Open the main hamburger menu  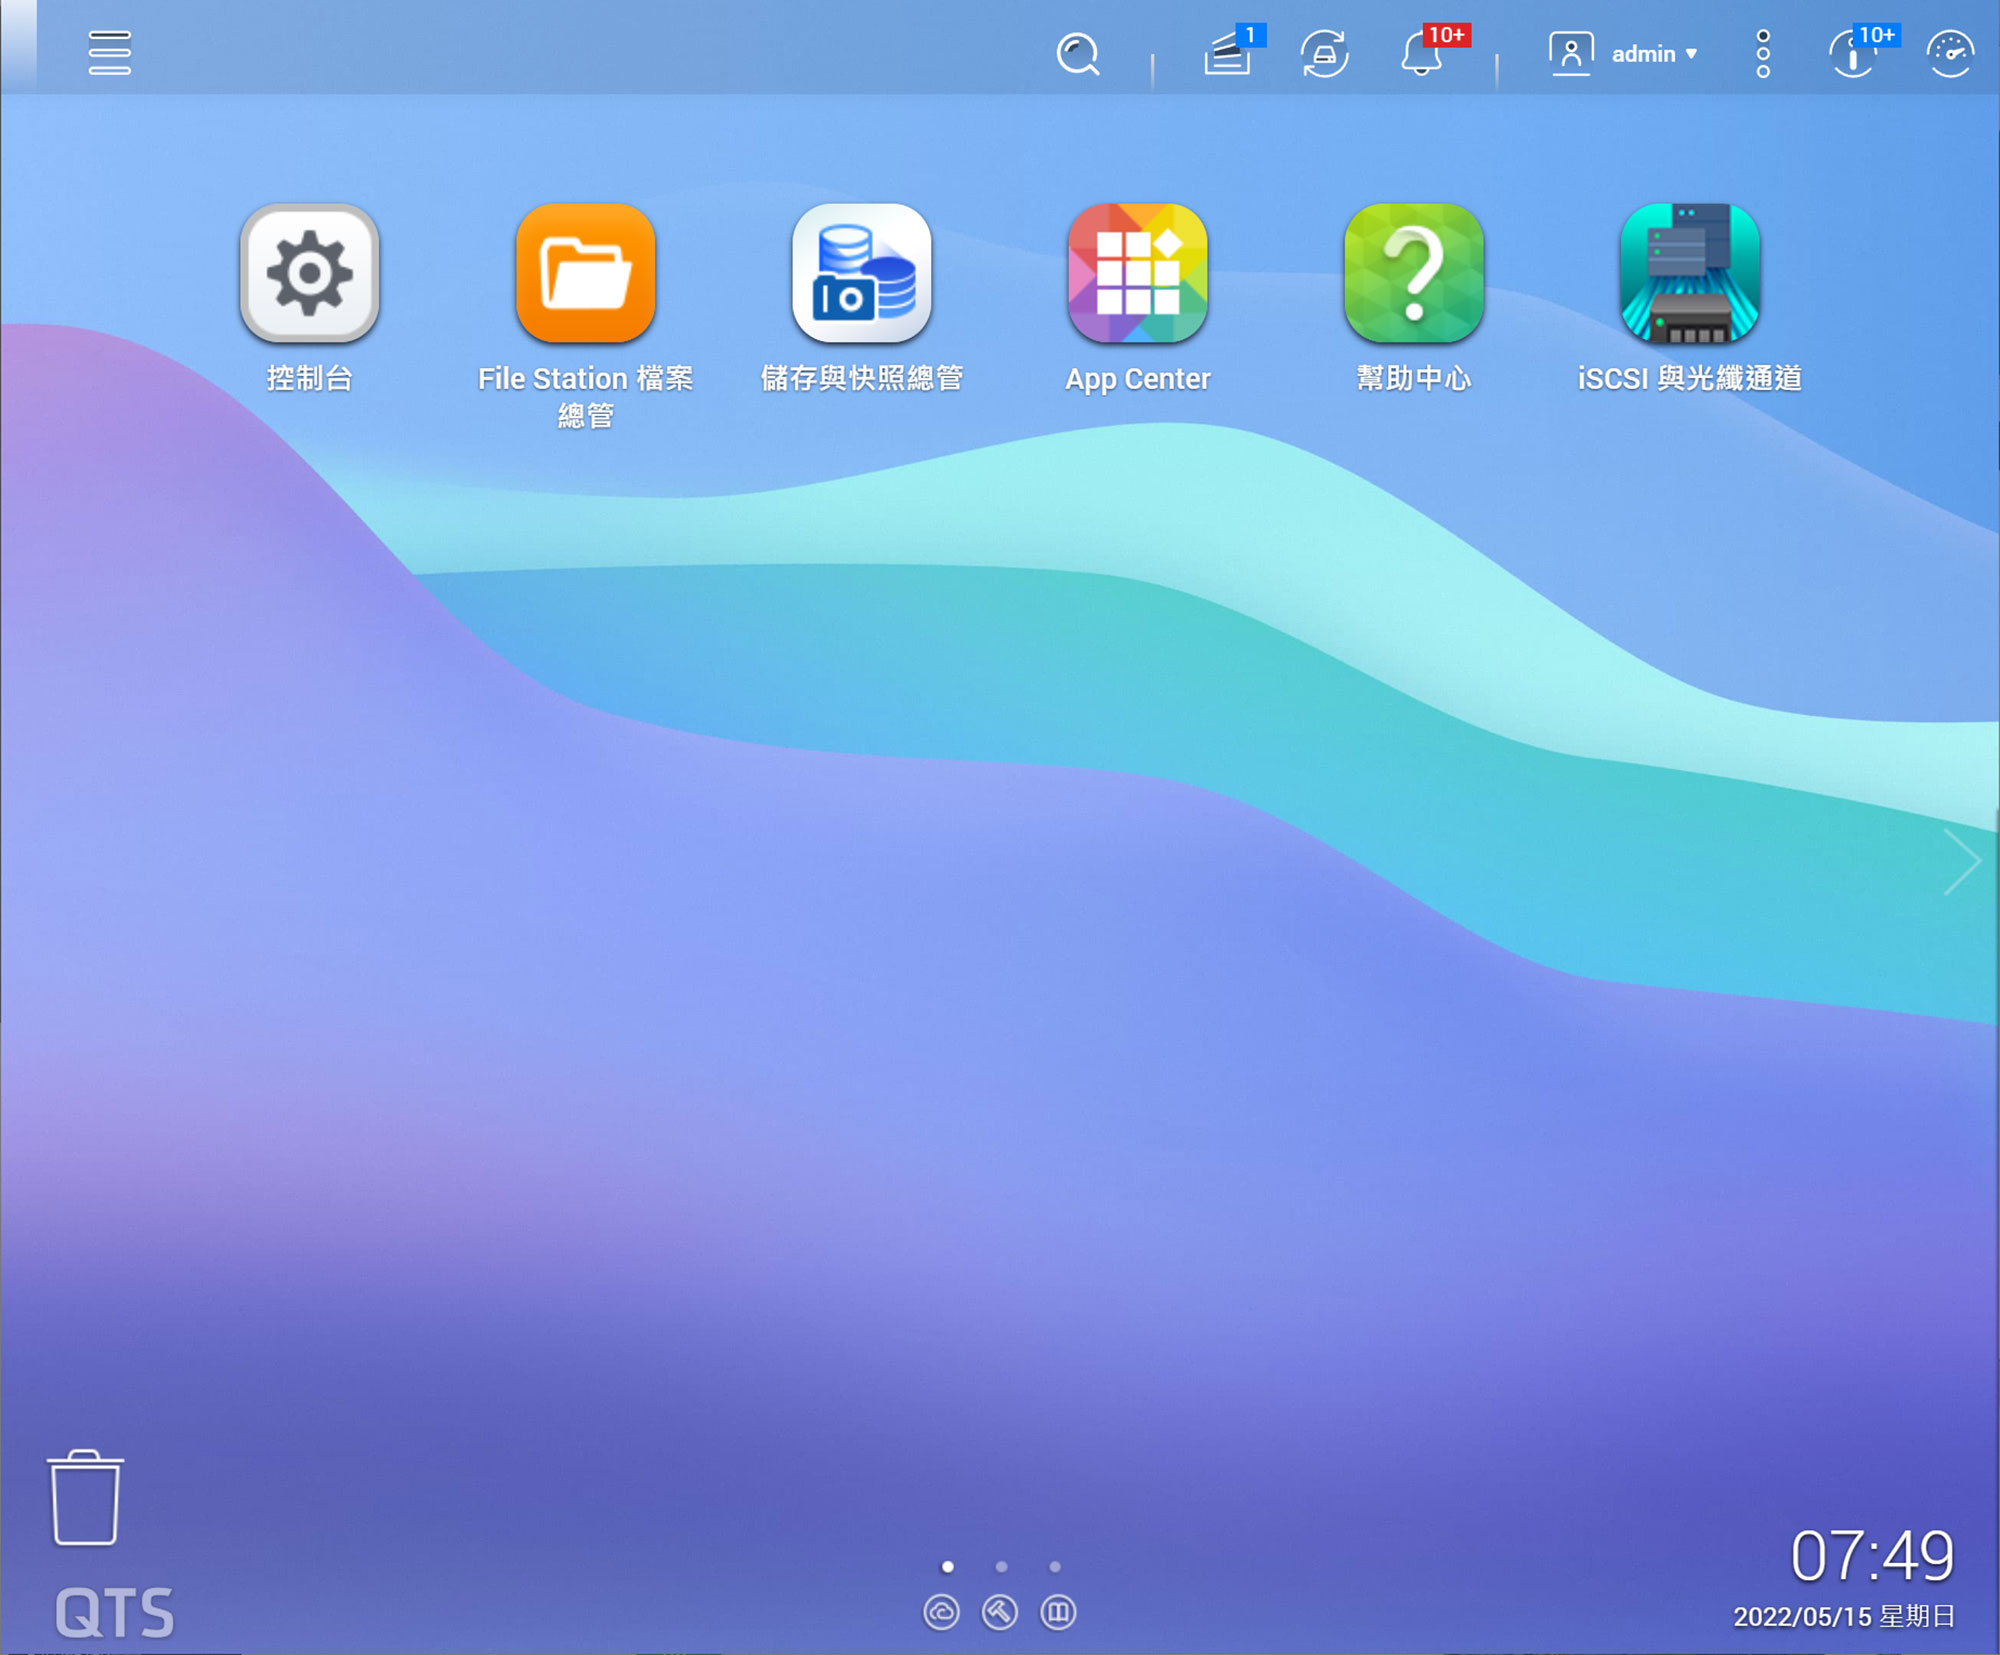pyautogui.click(x=109, y=53)
